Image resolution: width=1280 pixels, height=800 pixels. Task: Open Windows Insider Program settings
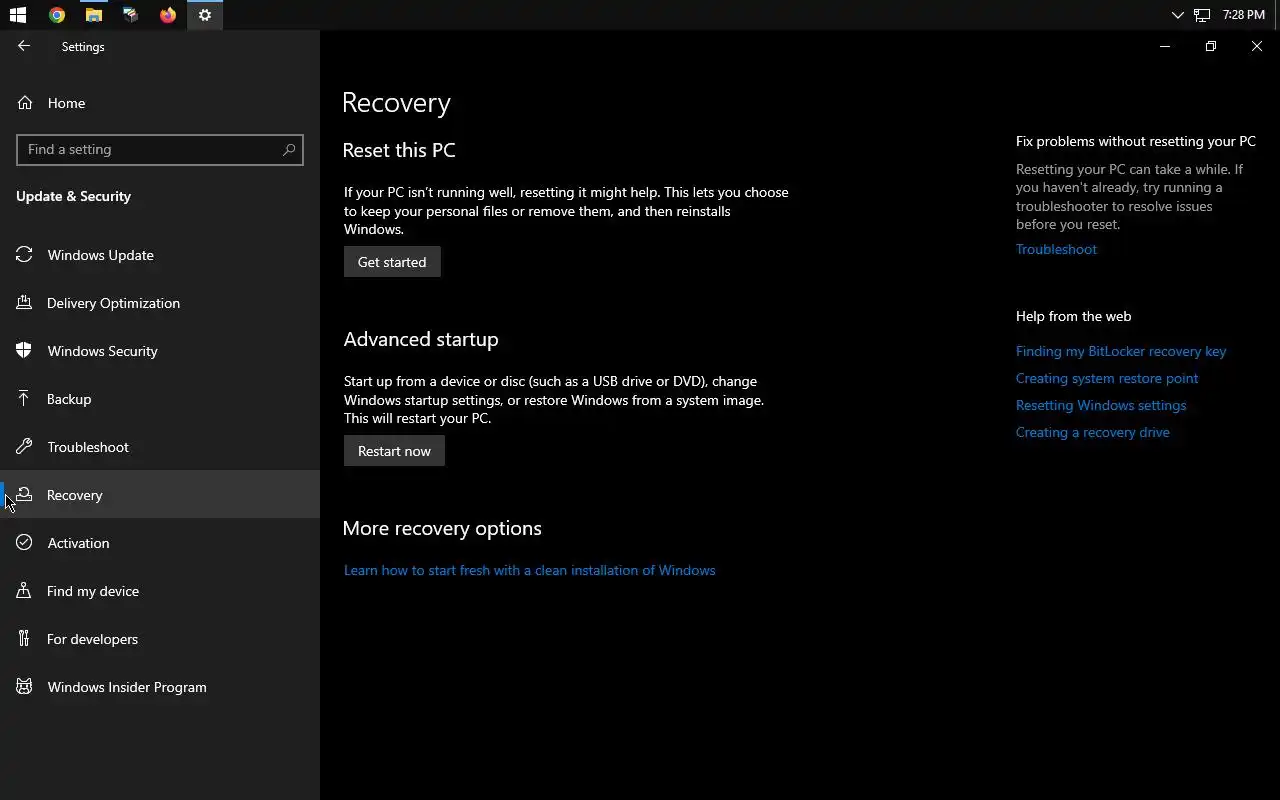pyautogui.click(x=160, y=687)
